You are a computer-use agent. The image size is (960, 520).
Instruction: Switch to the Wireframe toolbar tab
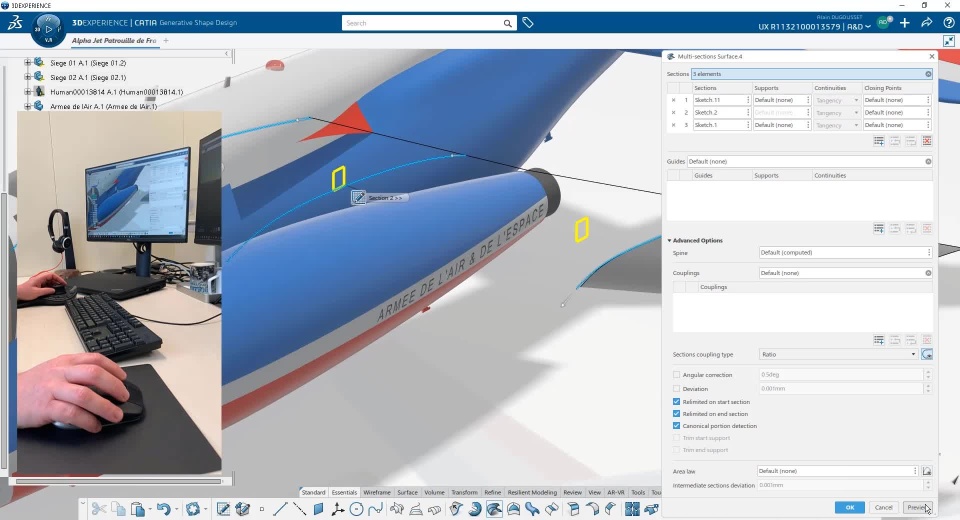377,492
